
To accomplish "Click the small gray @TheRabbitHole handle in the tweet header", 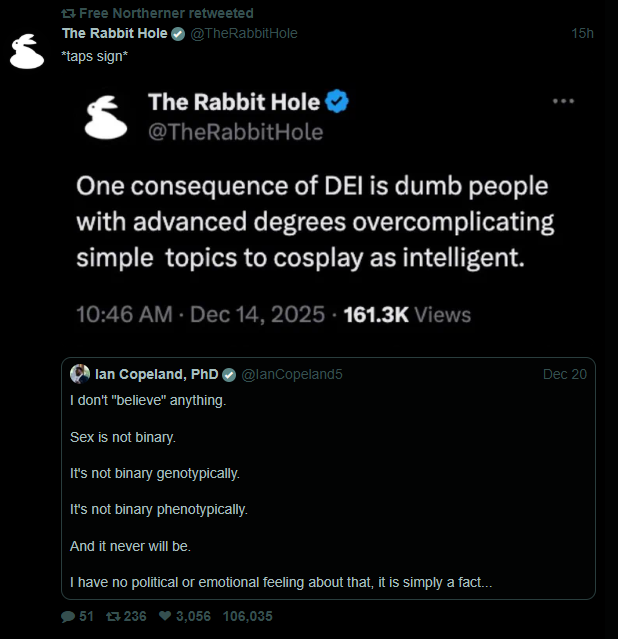I will coord(244,34).
